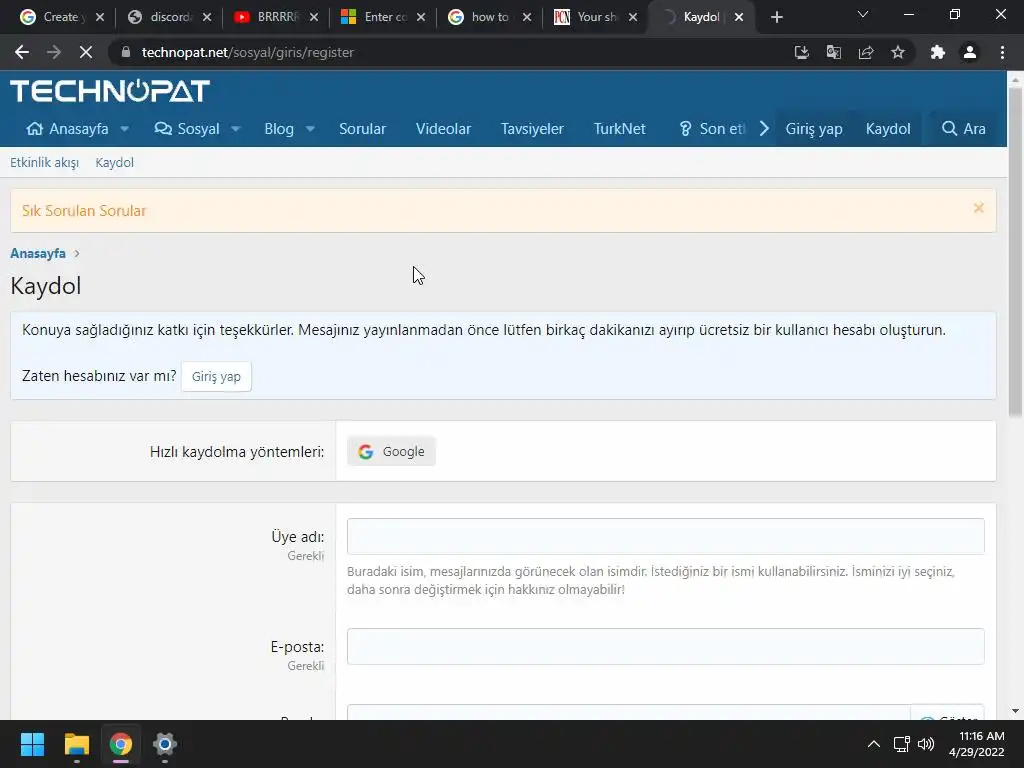Viewport: 1024px width, 768px height.
Task: Open a new tab with plus button
Action: click(x=776, y=17)
